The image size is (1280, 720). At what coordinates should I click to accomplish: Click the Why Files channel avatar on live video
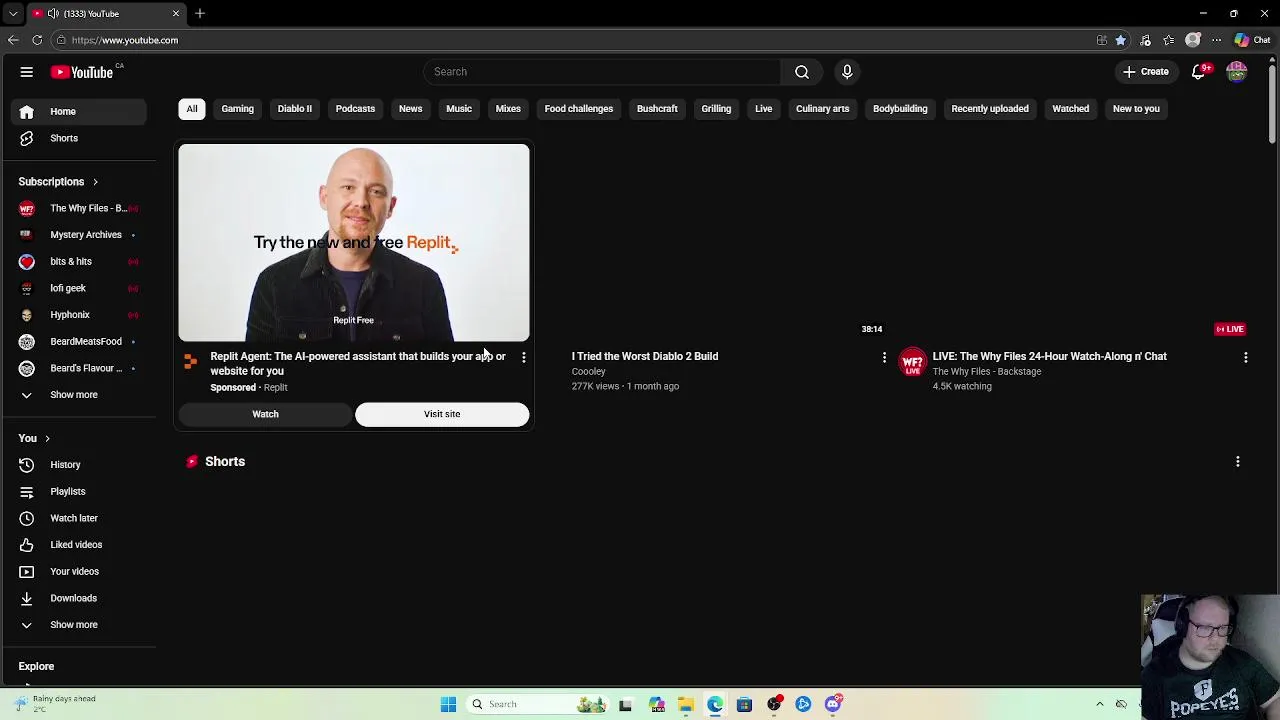[x=912, y=363]
